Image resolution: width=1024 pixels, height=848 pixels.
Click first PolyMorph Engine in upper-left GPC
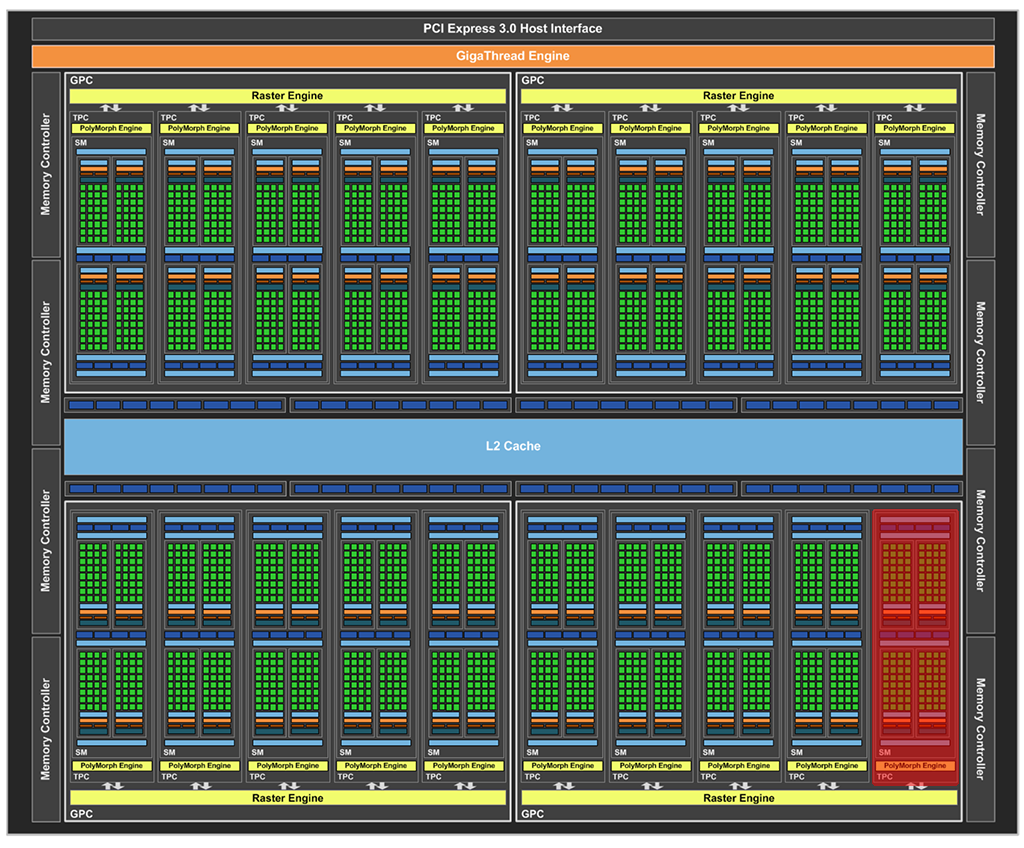point(111,128)
